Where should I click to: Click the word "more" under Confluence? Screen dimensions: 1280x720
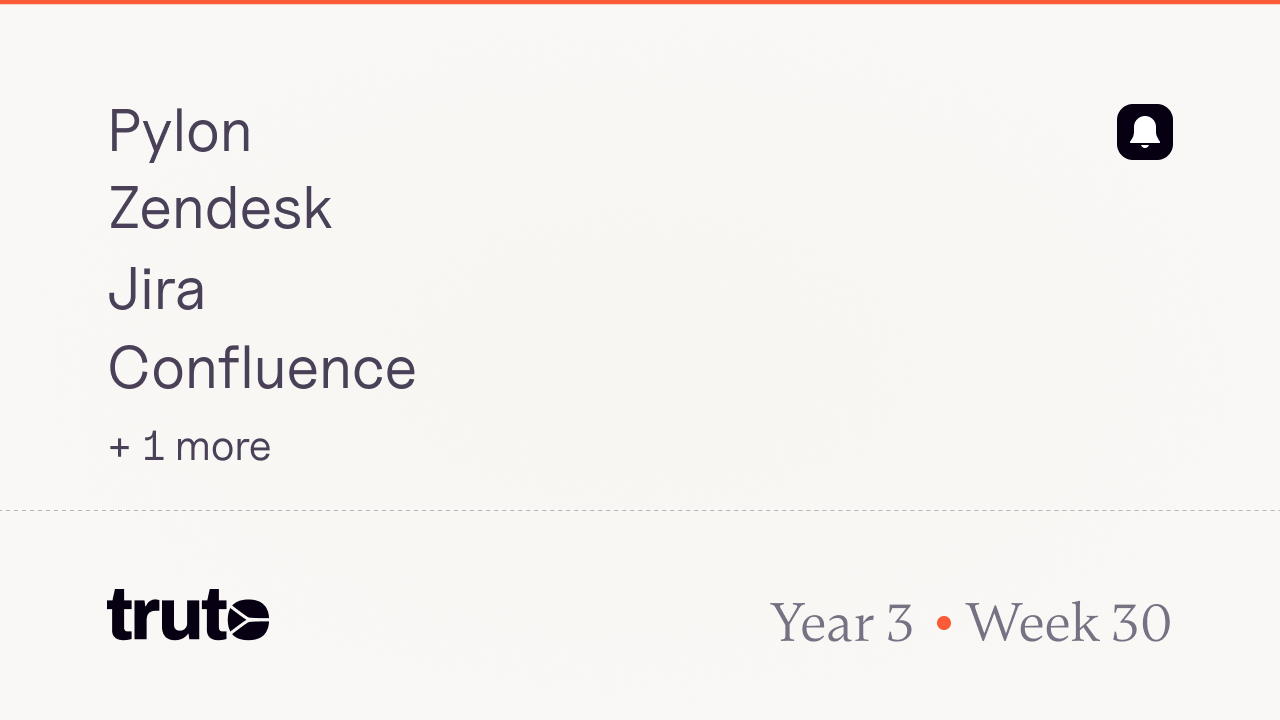223,447
